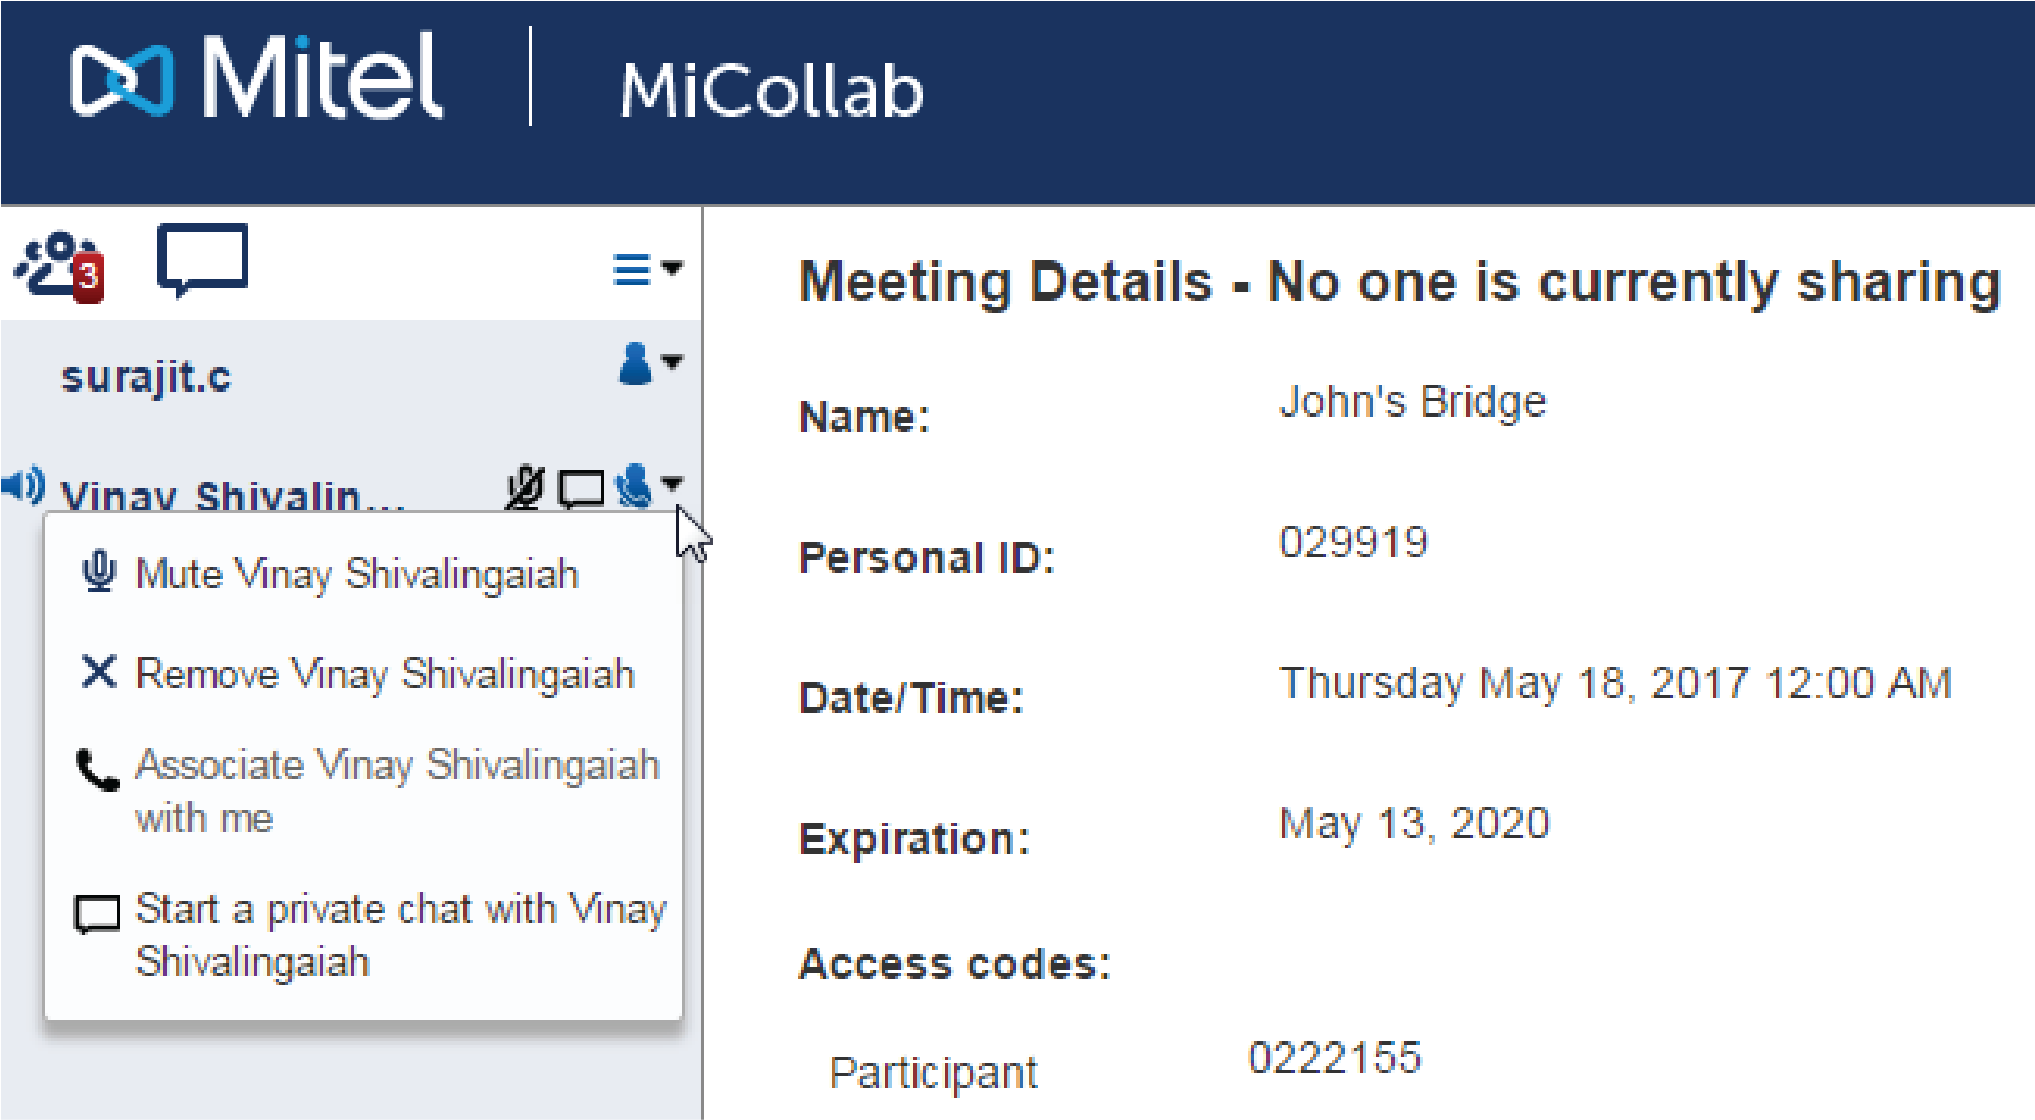Click the MiCollab title text

771,90
